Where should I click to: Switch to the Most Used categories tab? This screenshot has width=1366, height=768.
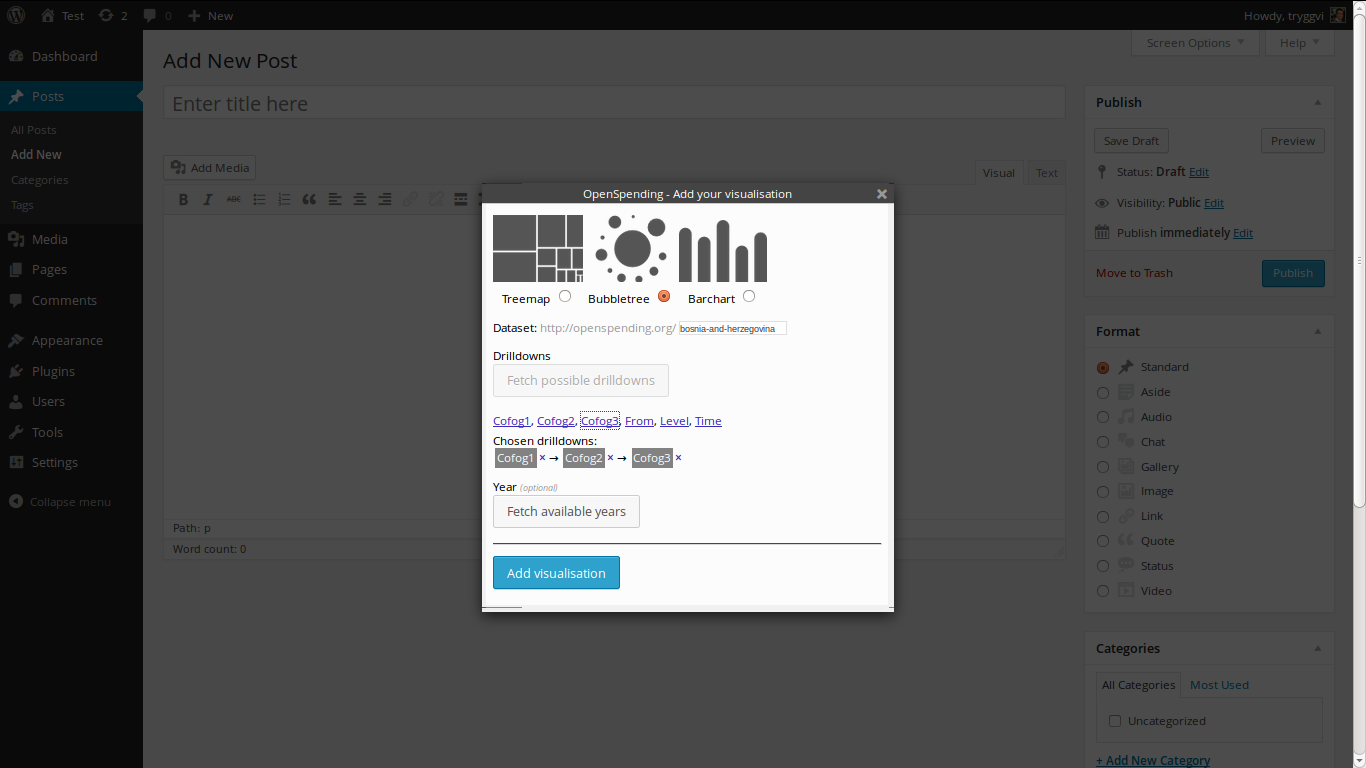[1219, 685]
